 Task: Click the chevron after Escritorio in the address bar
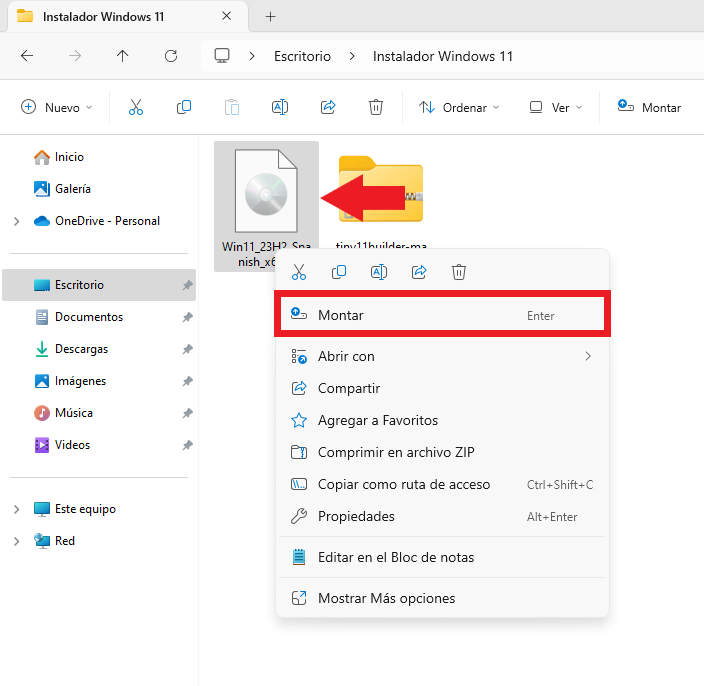point(352,56)
